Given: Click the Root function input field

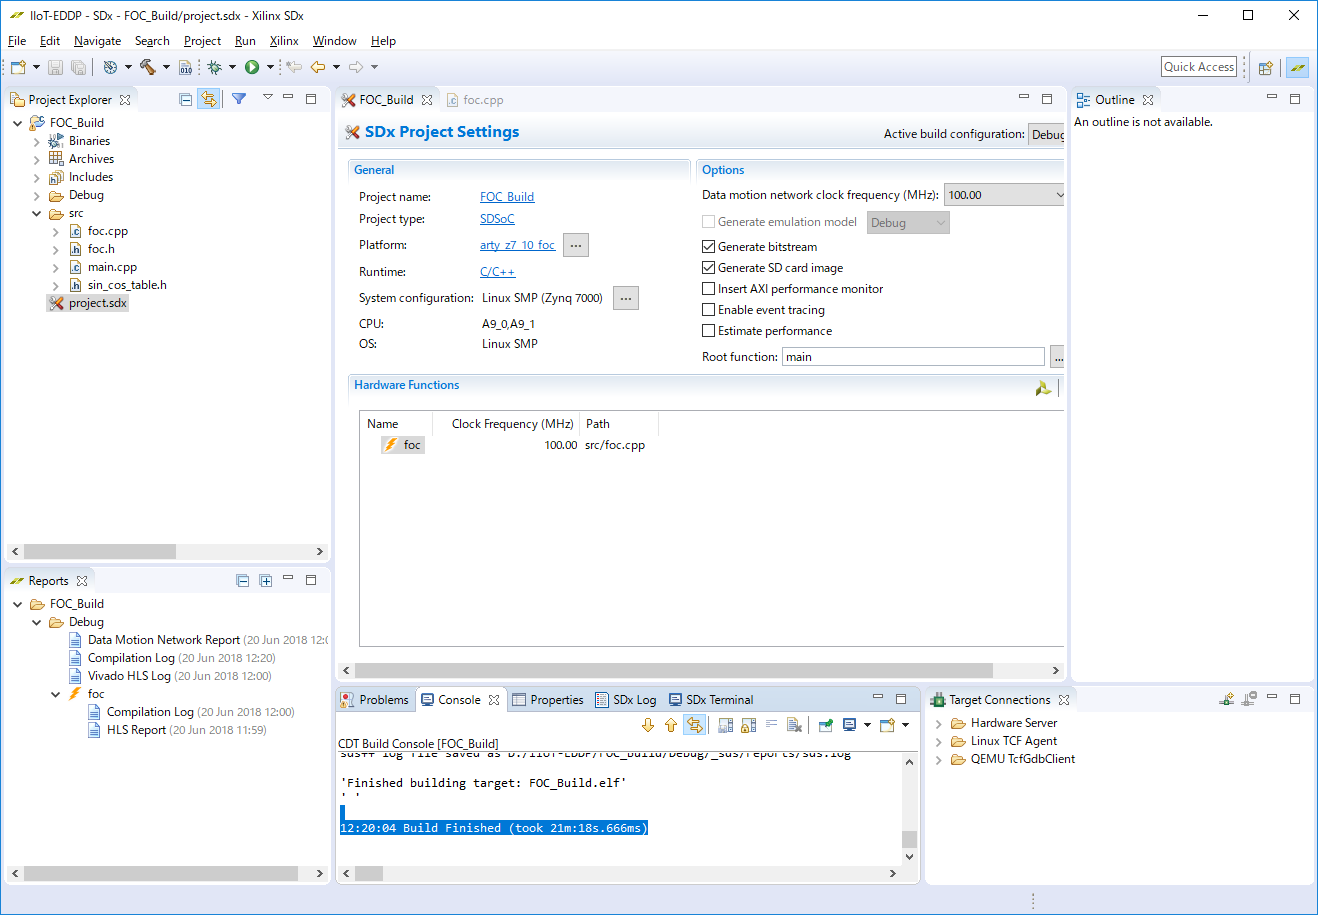Looking at the screenshot, I should (x=913, y=357).
